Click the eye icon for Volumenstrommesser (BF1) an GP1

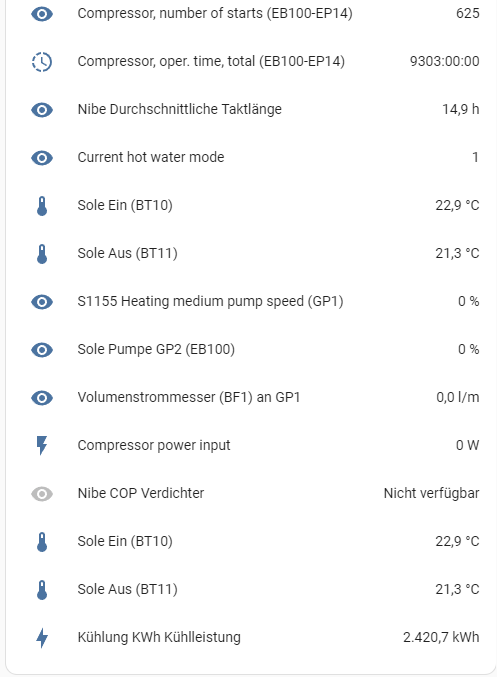(x=42, y=398)
